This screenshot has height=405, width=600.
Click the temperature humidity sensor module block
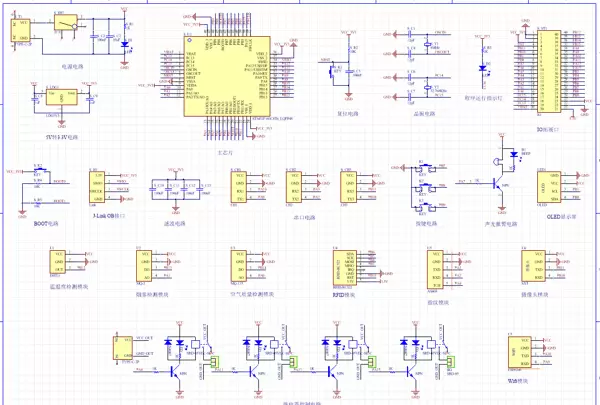59,263
